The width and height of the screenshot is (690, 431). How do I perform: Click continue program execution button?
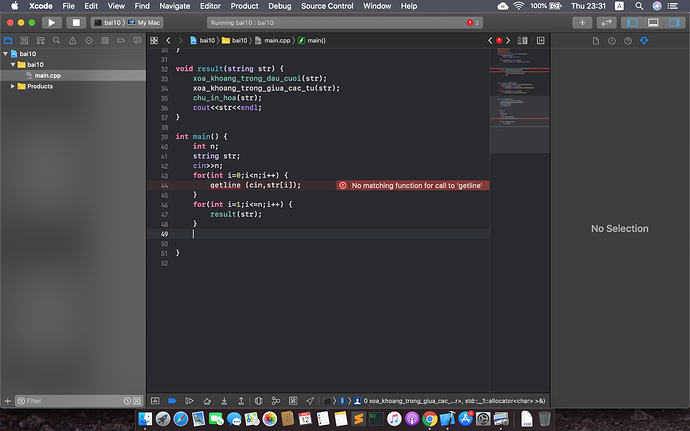[x=189, y=401]
